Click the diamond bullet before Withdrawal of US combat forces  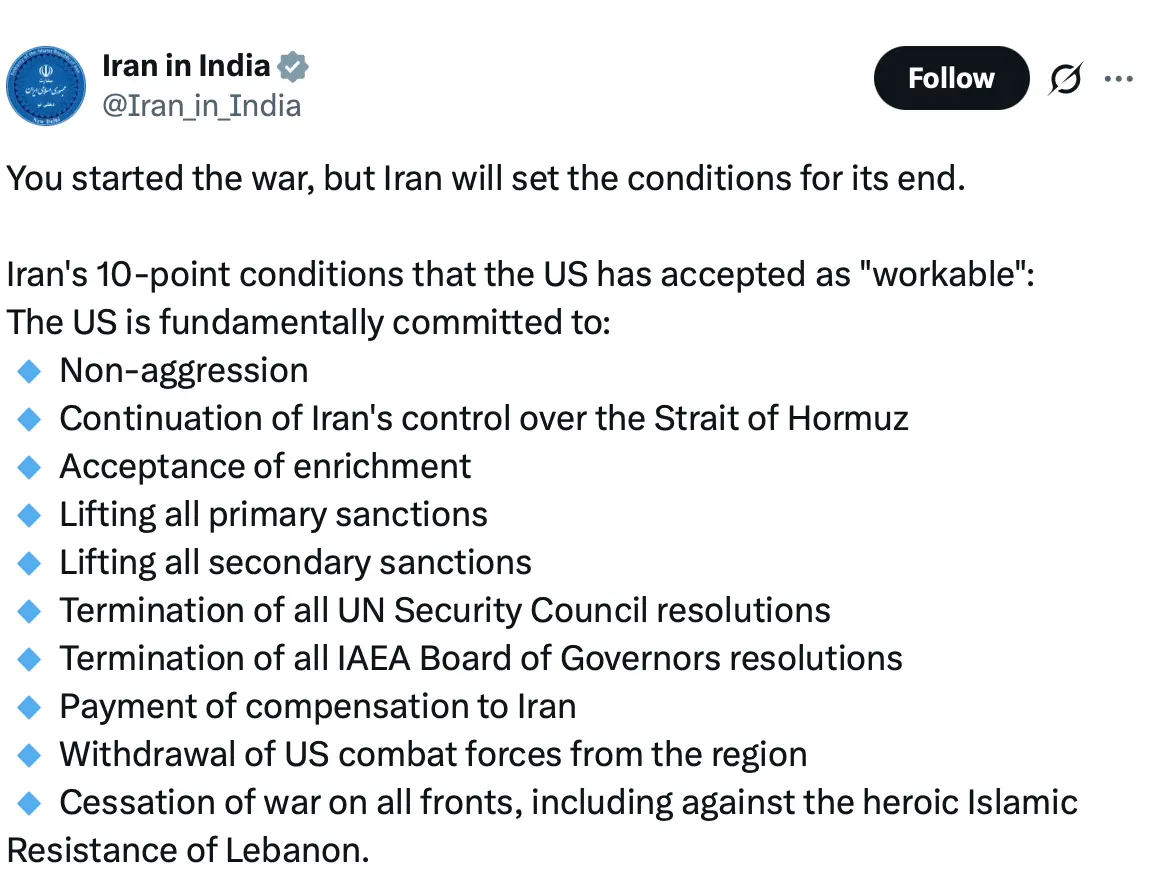point(28,754)
